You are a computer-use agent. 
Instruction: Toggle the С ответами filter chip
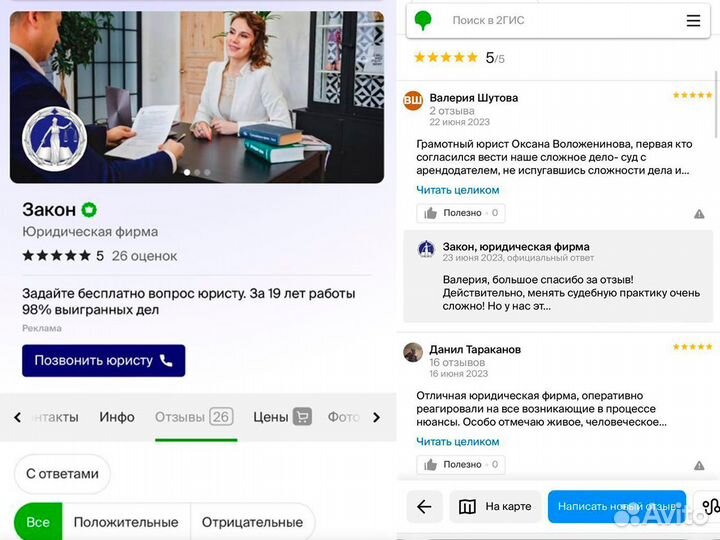tap(62, 474)
